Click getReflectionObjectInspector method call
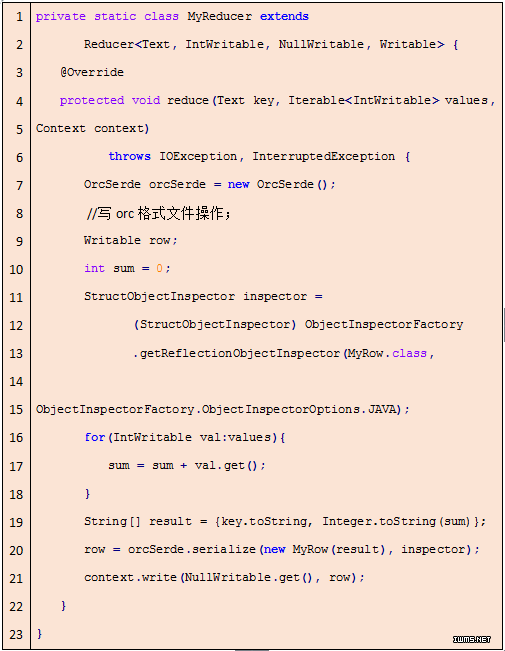Screen dimensions: 505x651 pos(240,353)
